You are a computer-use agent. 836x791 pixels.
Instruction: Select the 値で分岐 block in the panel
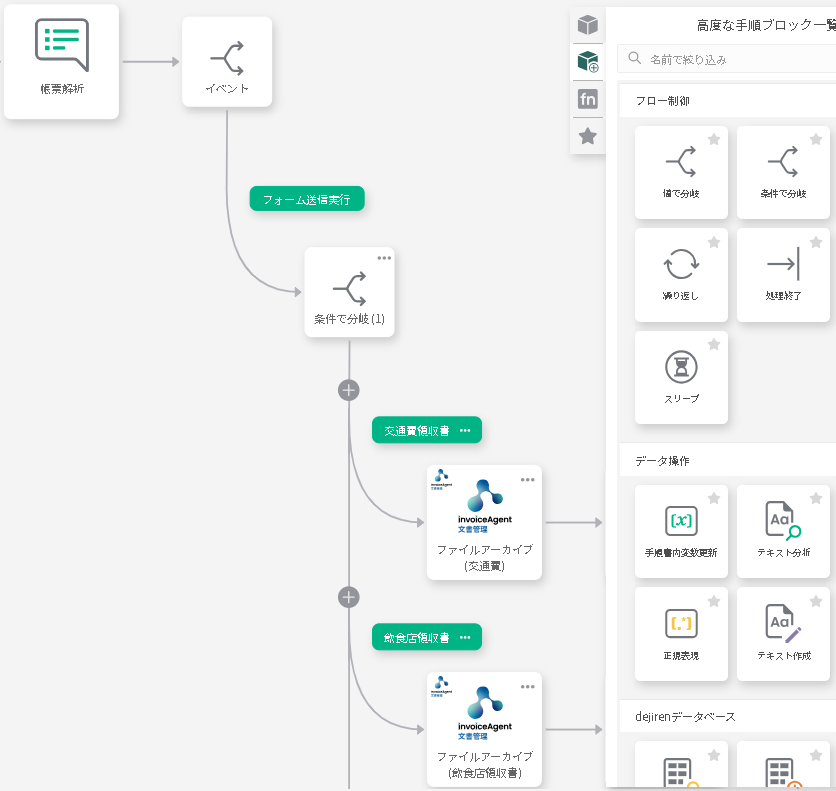pyautogui.click(x=681, y=171)
